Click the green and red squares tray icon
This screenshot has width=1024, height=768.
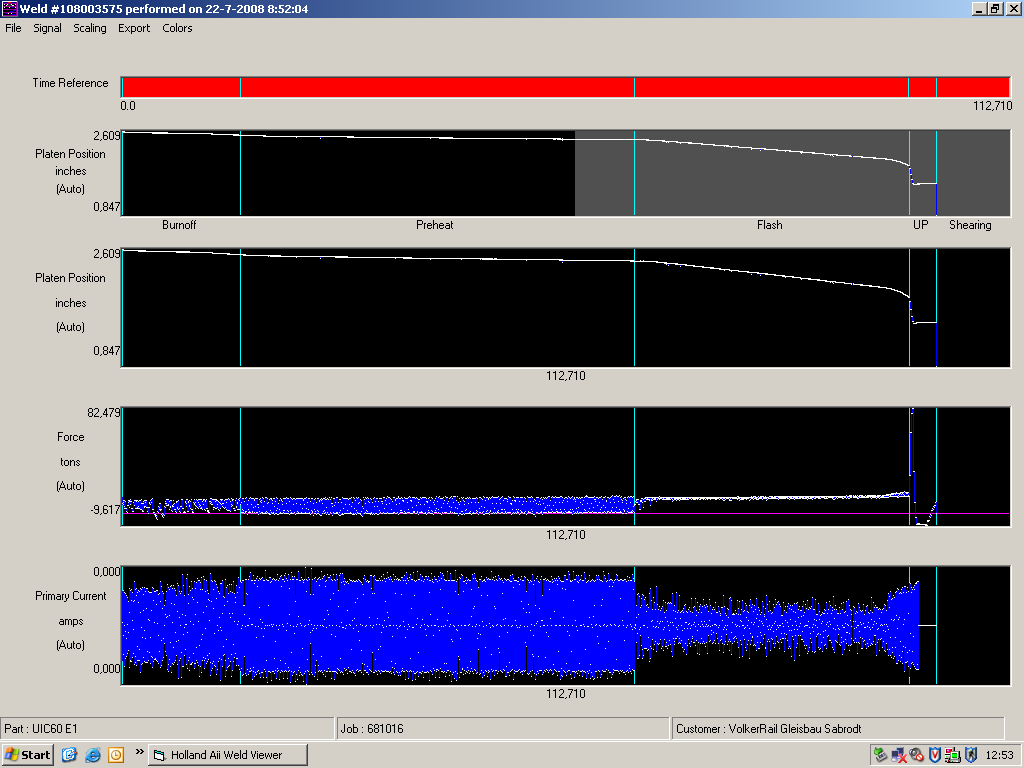[952, 755]
